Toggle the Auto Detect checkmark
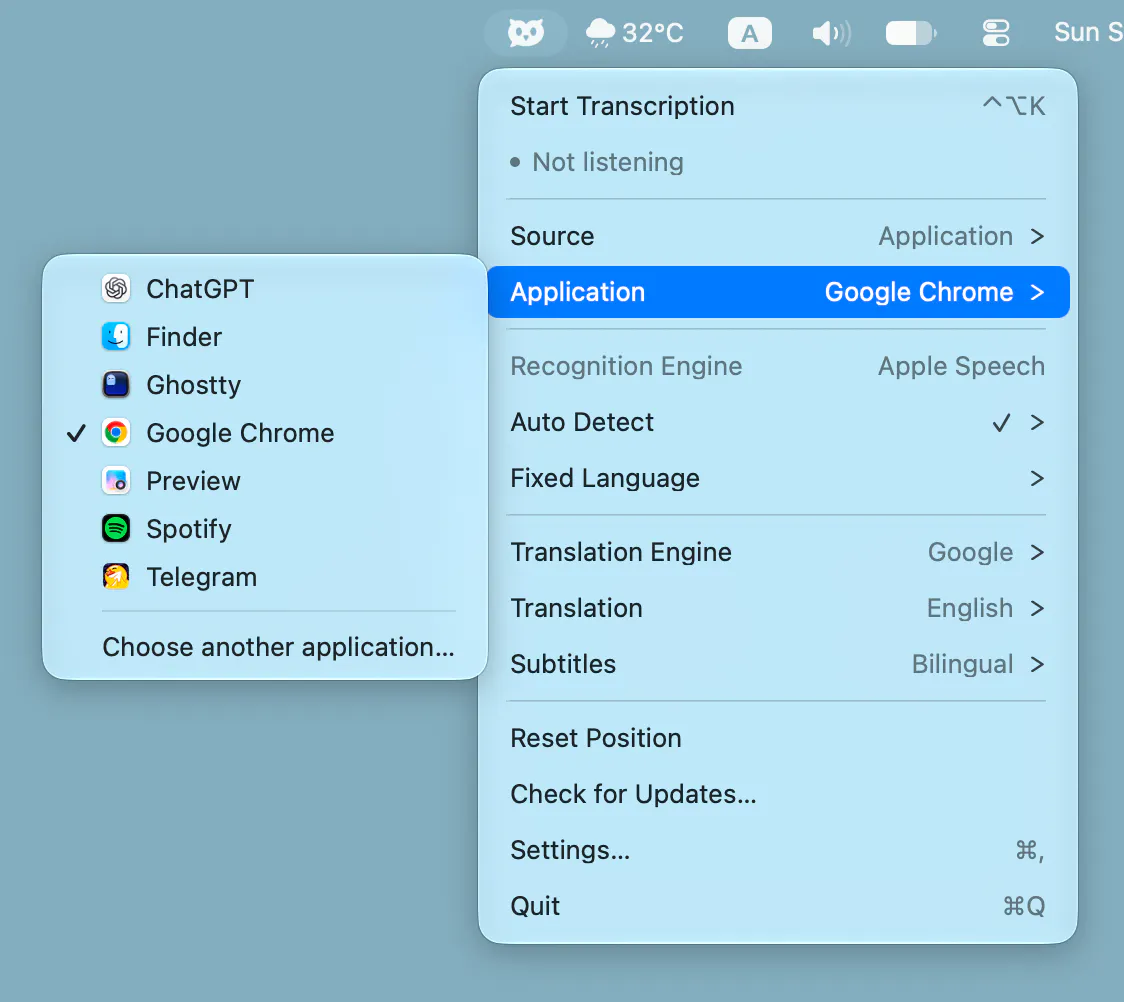 point(1001,423)
